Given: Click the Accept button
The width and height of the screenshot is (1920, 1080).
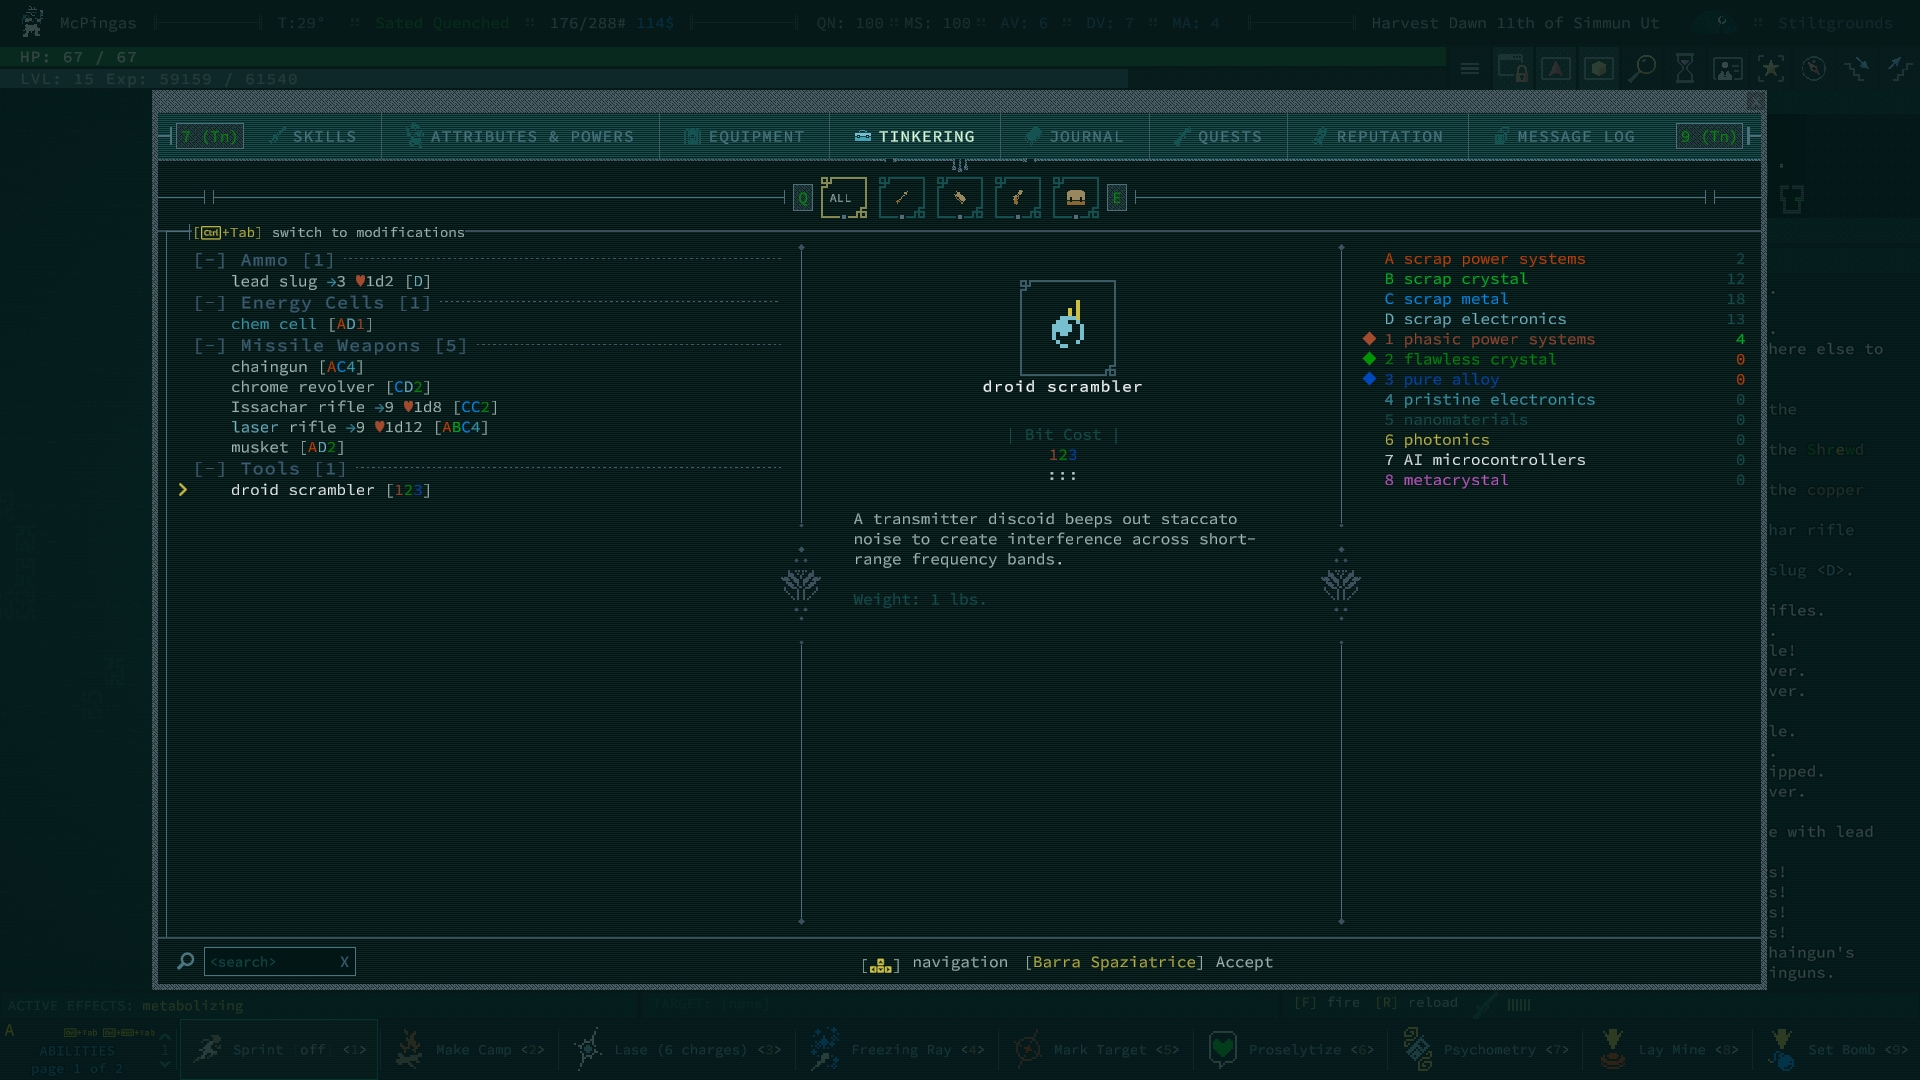Looking at the screenshot, I should 1243,962.
